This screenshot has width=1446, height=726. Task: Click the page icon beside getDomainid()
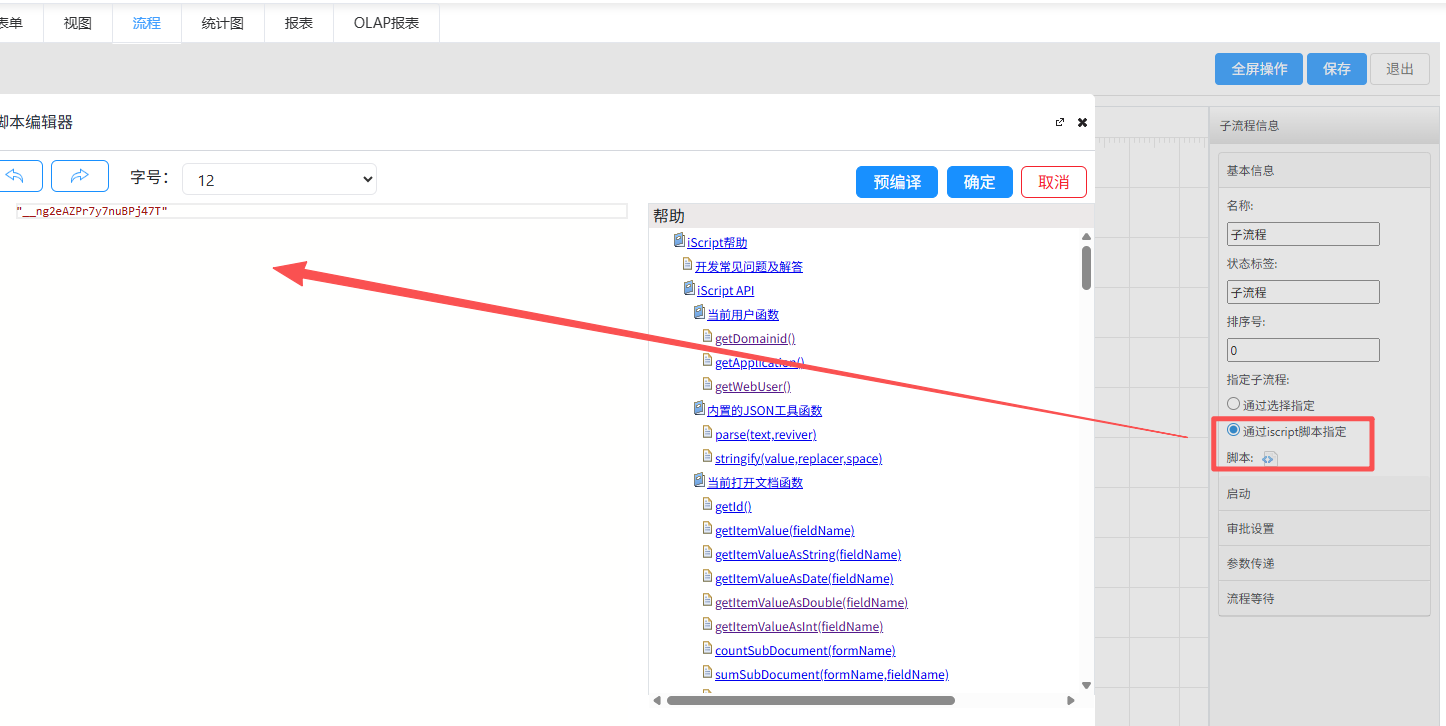click(x=707, y=337)
